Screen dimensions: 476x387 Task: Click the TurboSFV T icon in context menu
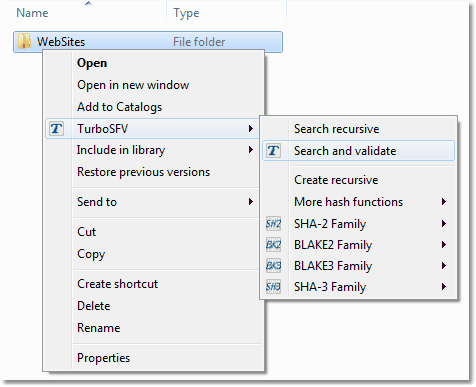(x=56, y=129)
